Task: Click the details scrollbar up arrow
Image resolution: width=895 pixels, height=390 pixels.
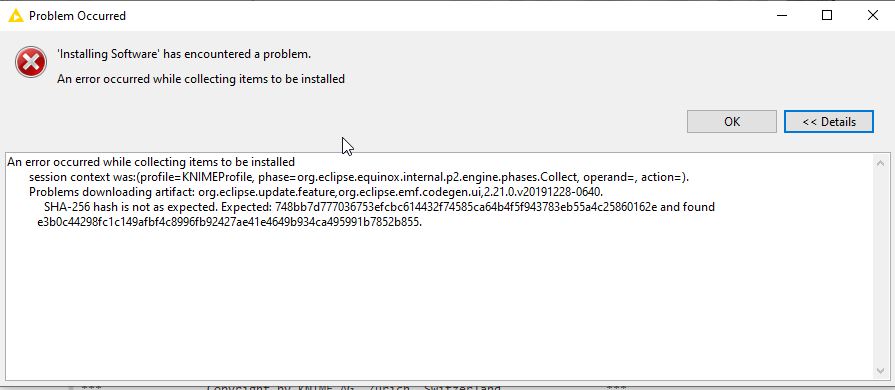Action: (x=881, y=163)
